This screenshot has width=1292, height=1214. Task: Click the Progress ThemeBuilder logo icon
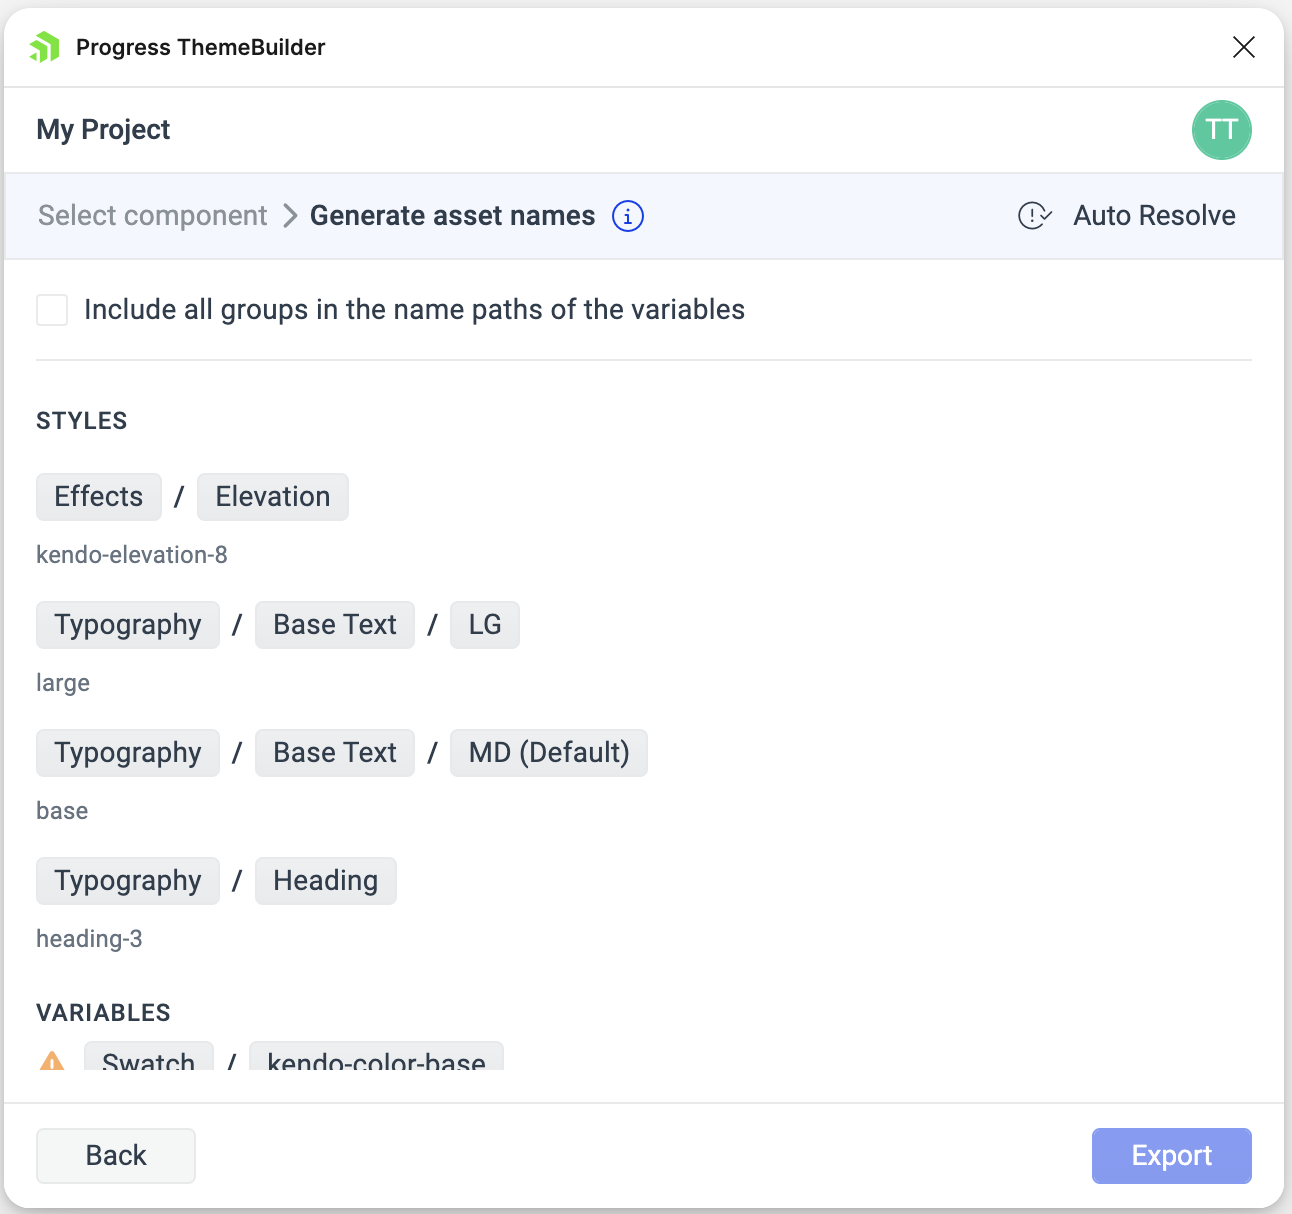click(44, 46)
